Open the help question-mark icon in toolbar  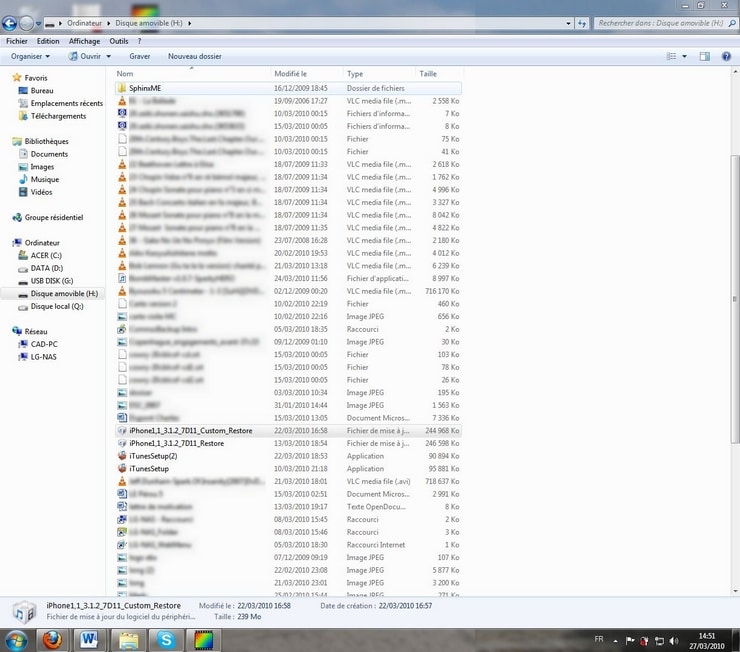point(726,57)
